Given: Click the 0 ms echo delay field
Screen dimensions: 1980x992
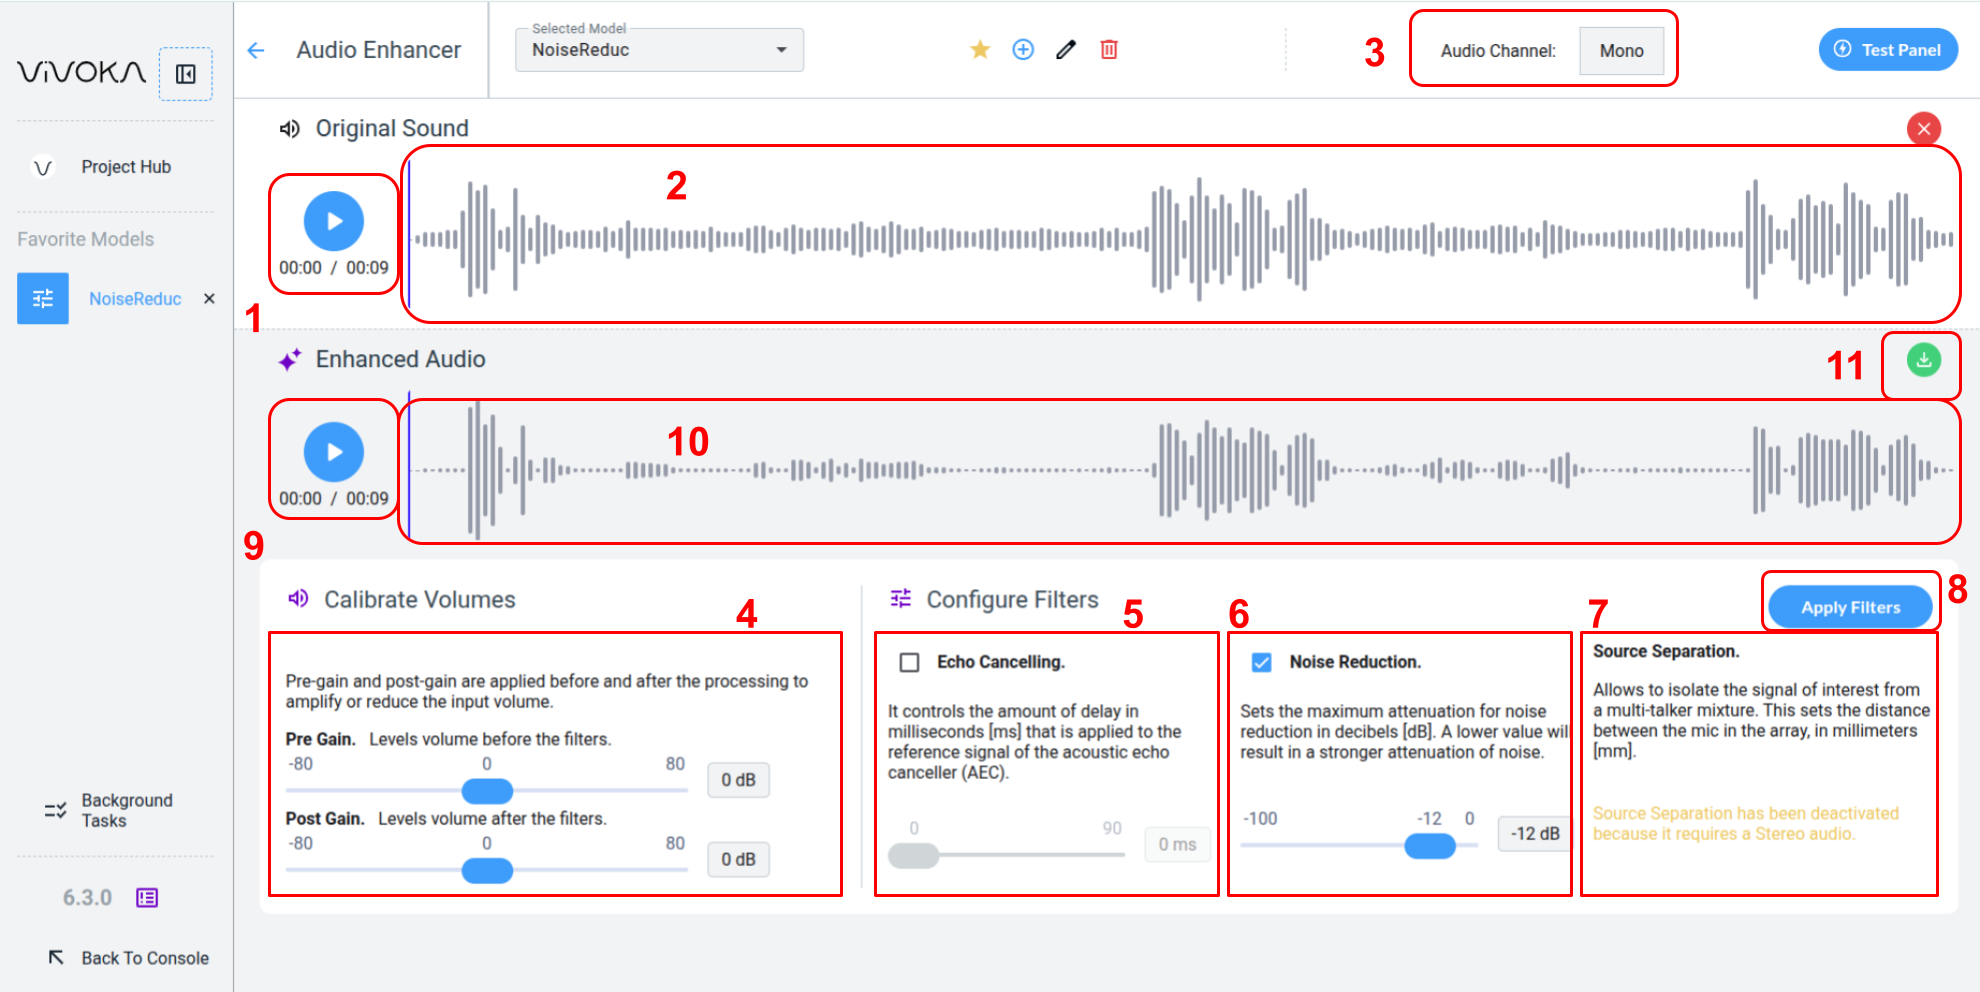Looking at the screenshot, I should tap(1177, 845).
